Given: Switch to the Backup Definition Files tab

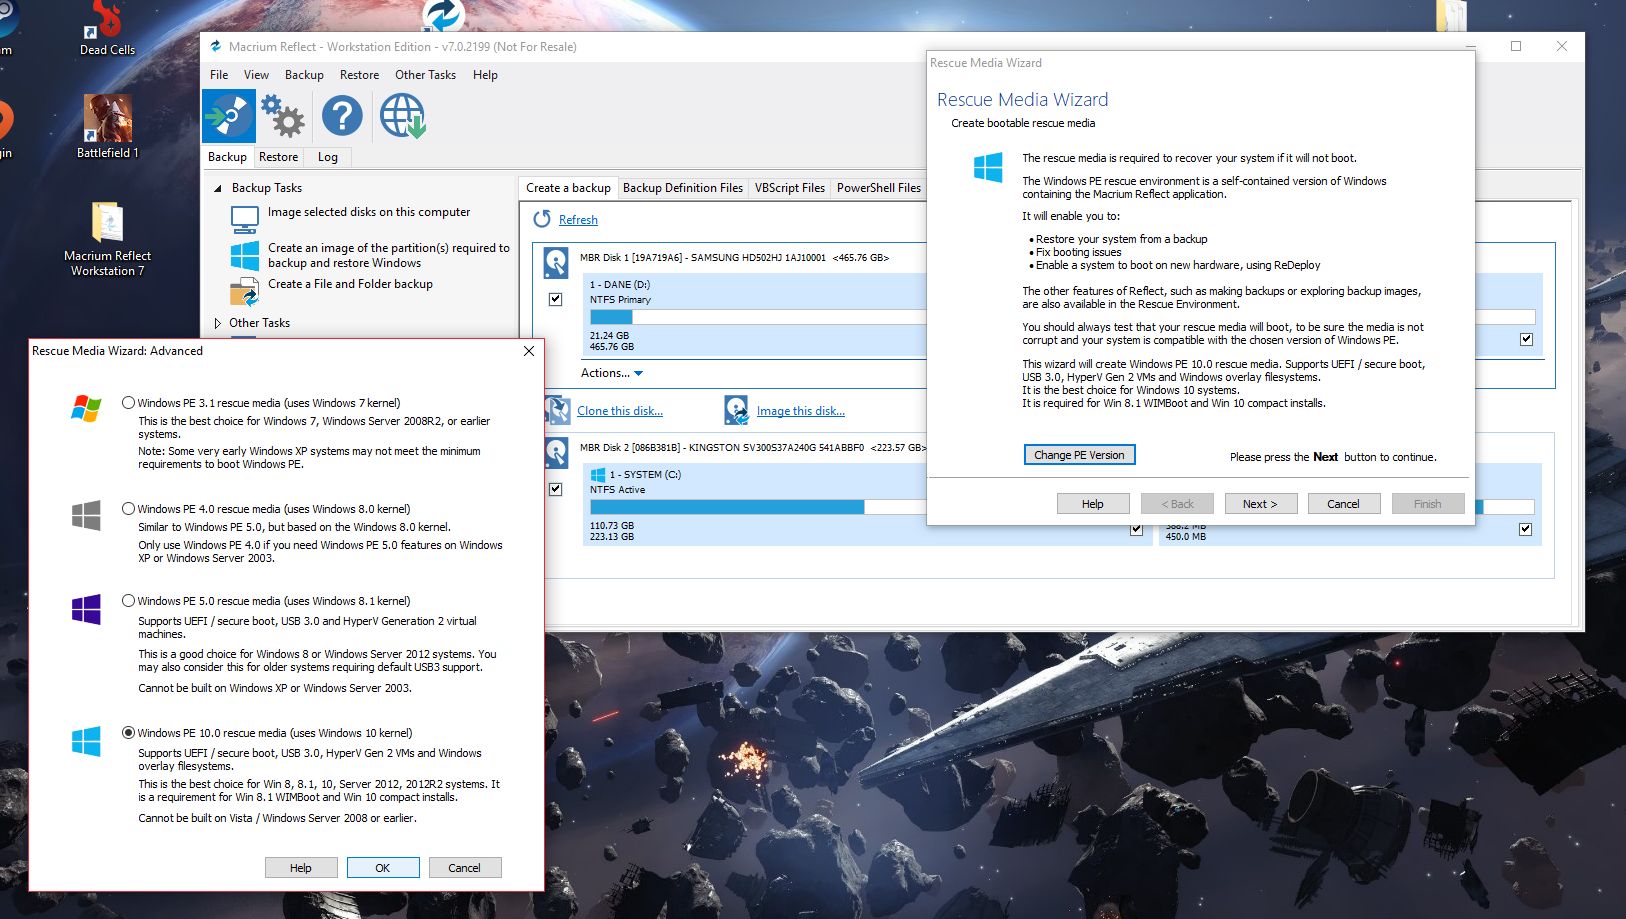Looking at the screenshot, I should [683, 188].
